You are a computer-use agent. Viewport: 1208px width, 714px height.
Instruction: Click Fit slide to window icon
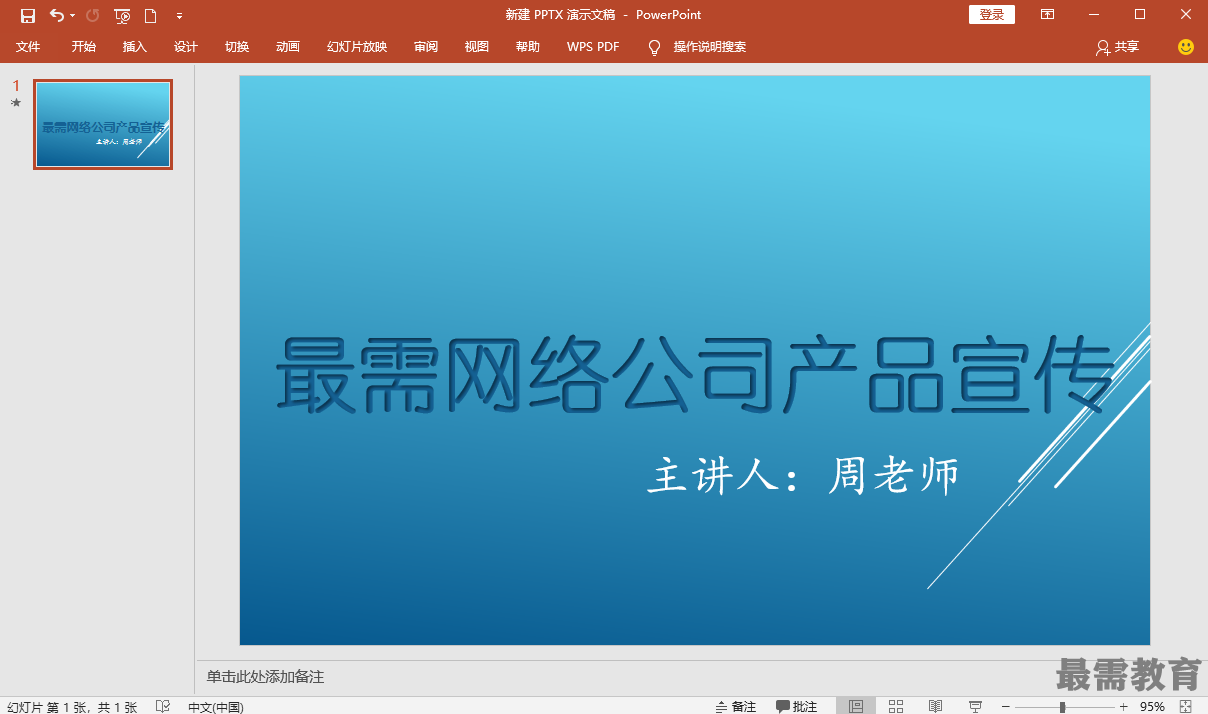(x=1186, y=706)
